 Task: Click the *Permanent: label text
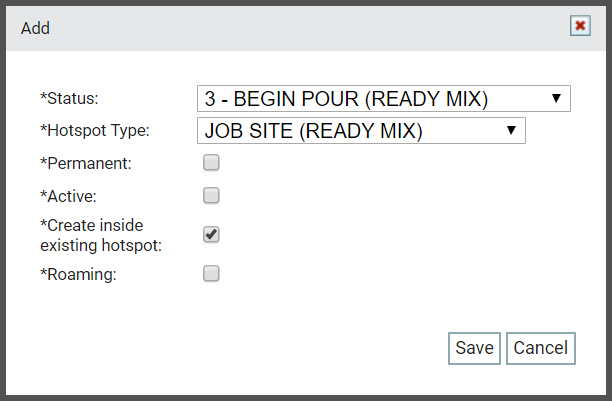86,163
